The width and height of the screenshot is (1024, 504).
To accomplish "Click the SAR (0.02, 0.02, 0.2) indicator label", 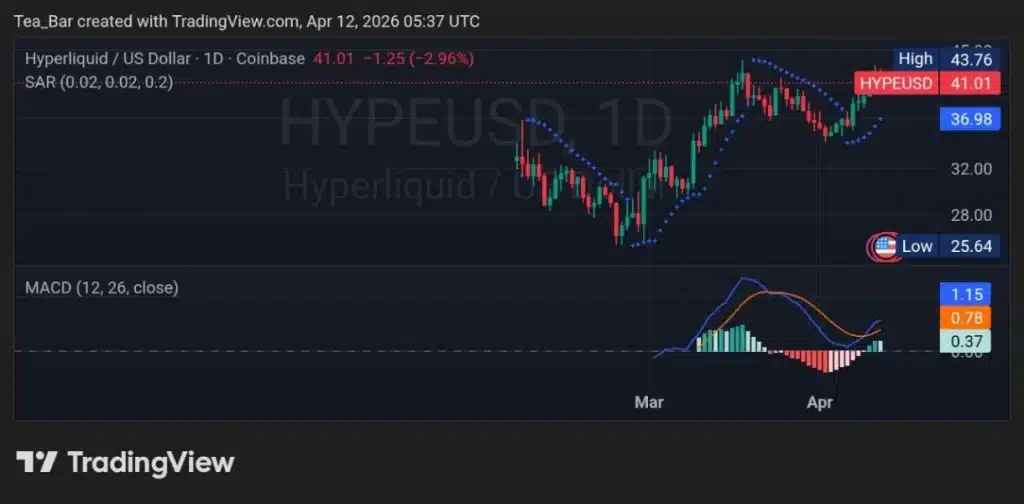I will click(x=99, y=82).
